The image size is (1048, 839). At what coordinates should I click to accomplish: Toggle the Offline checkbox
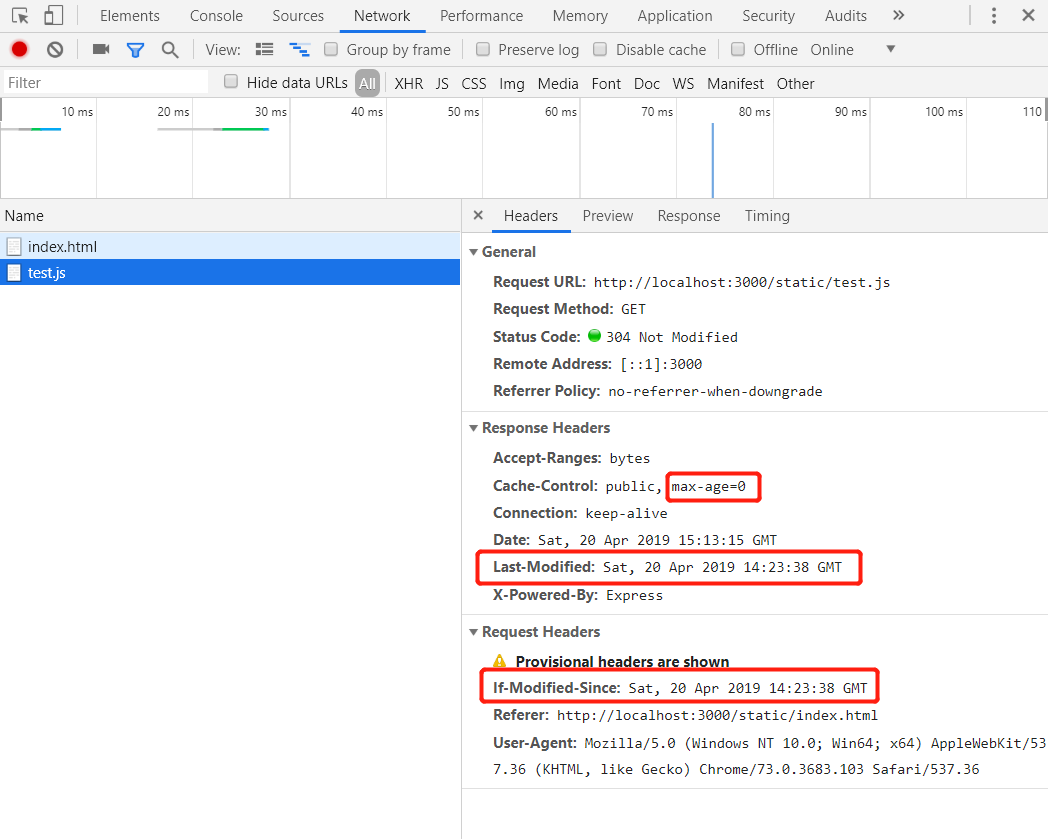(738, 49)
